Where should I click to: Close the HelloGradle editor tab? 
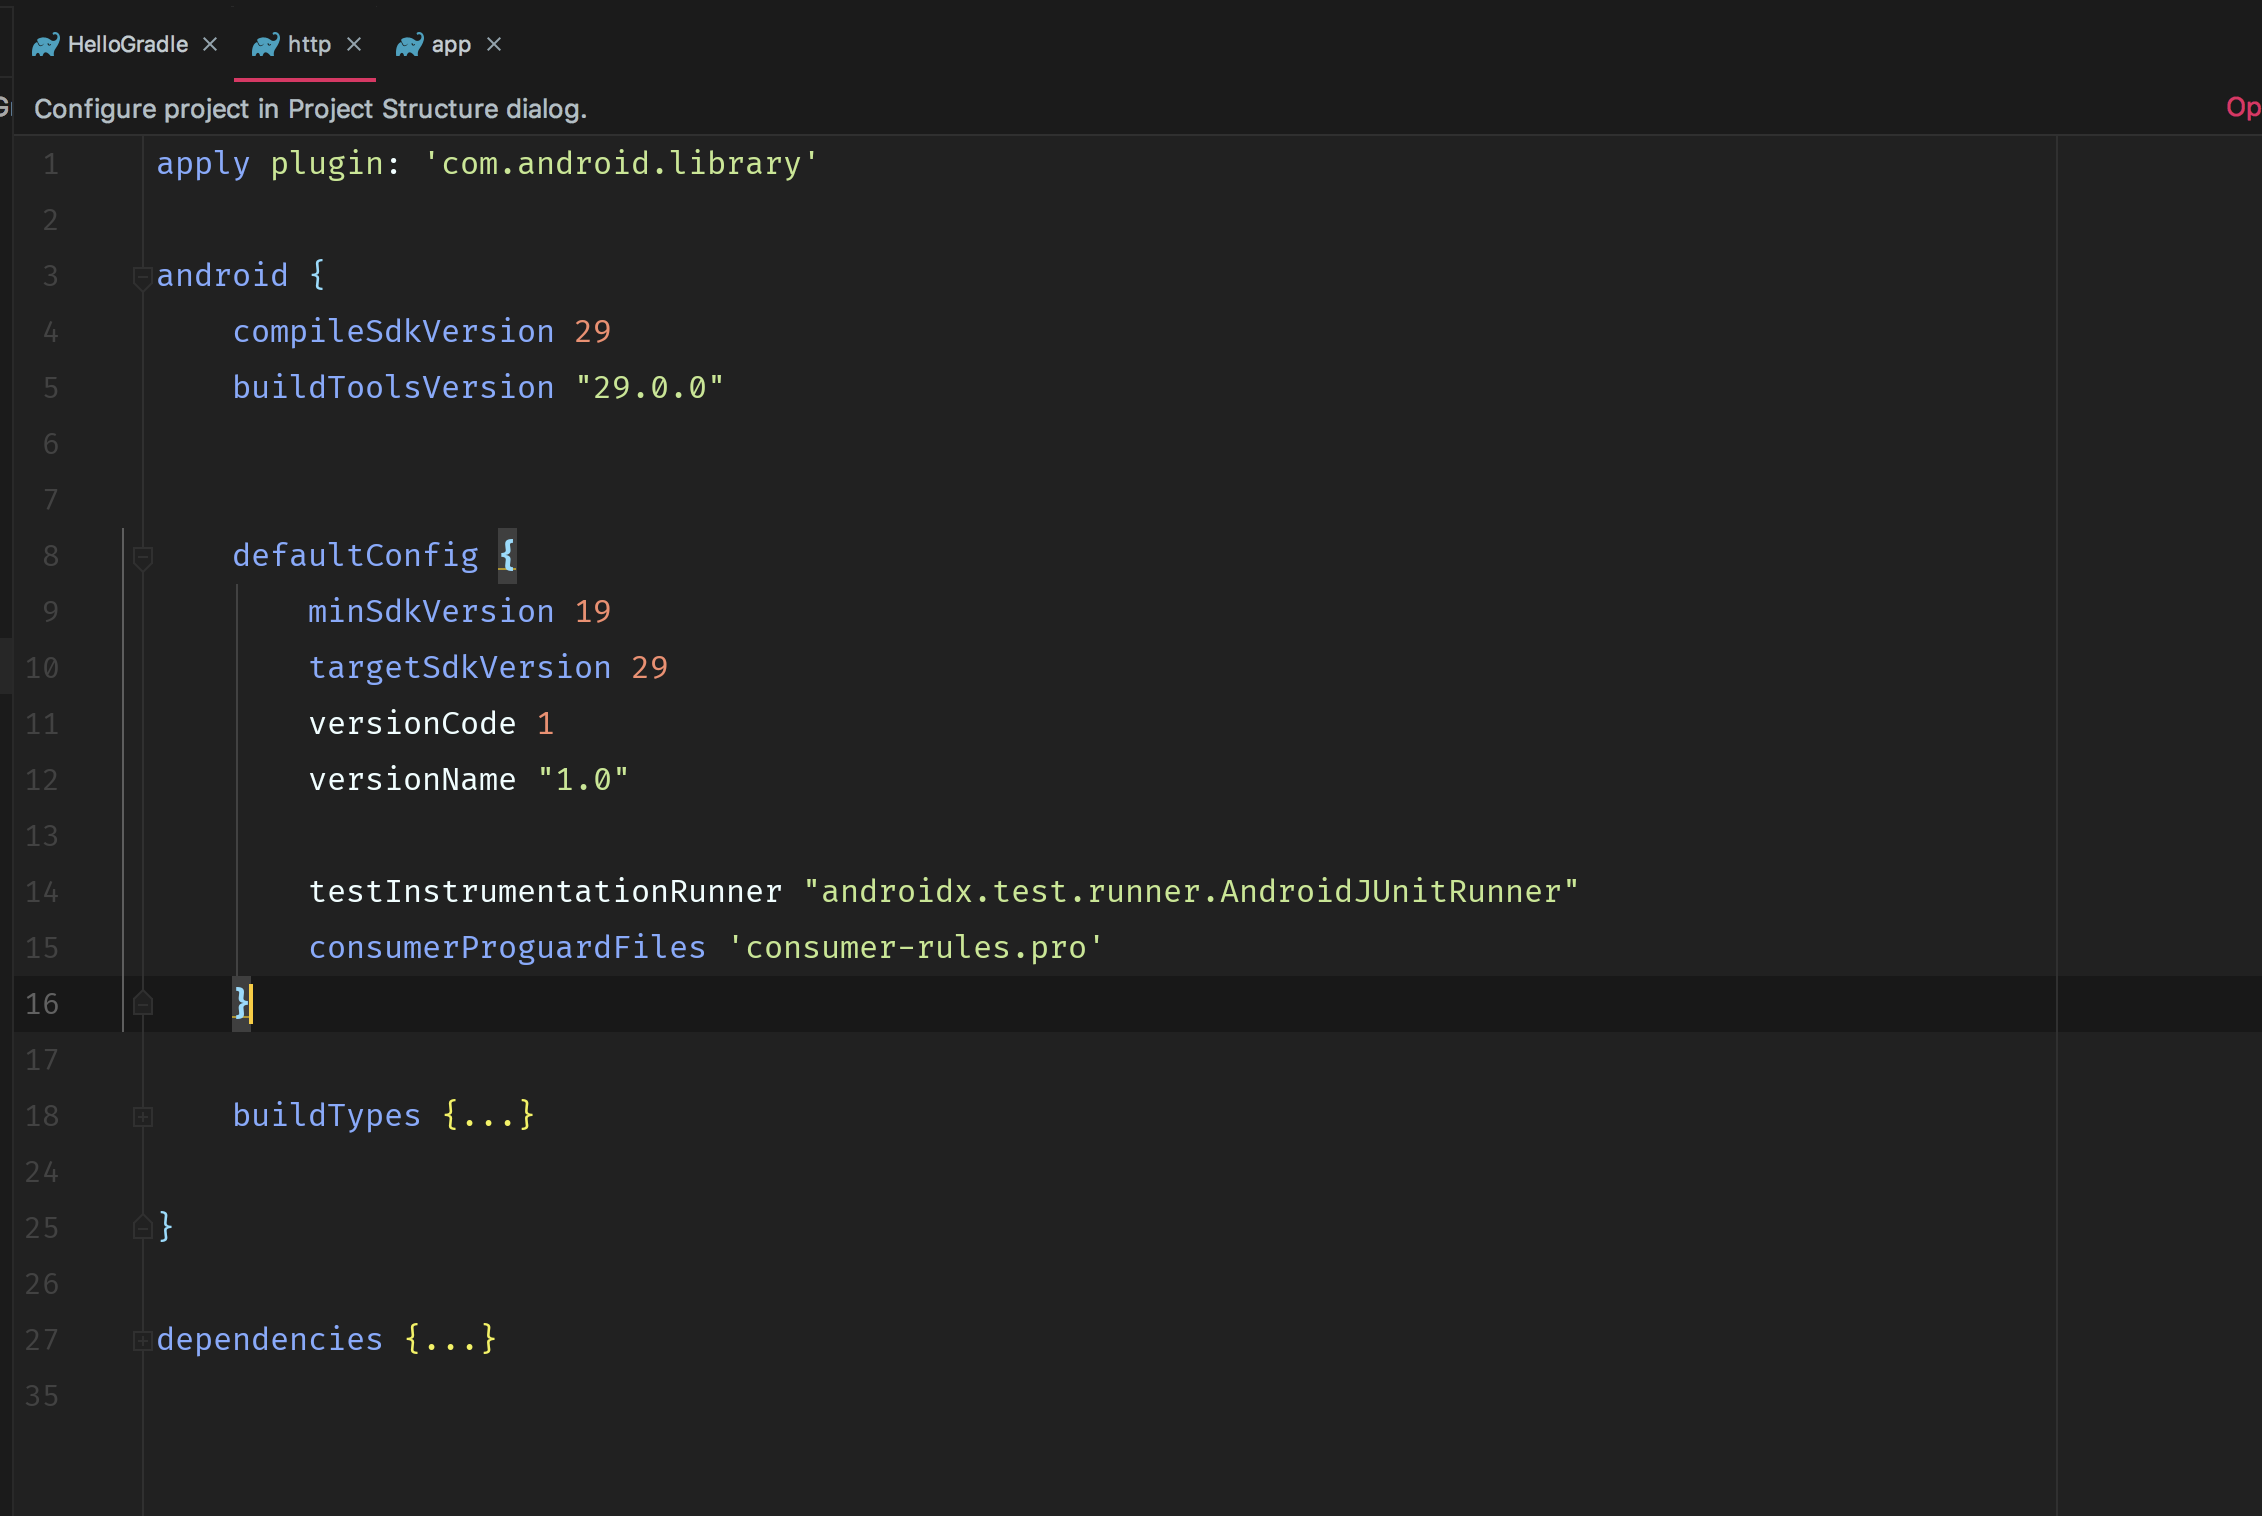click(210, 45)
